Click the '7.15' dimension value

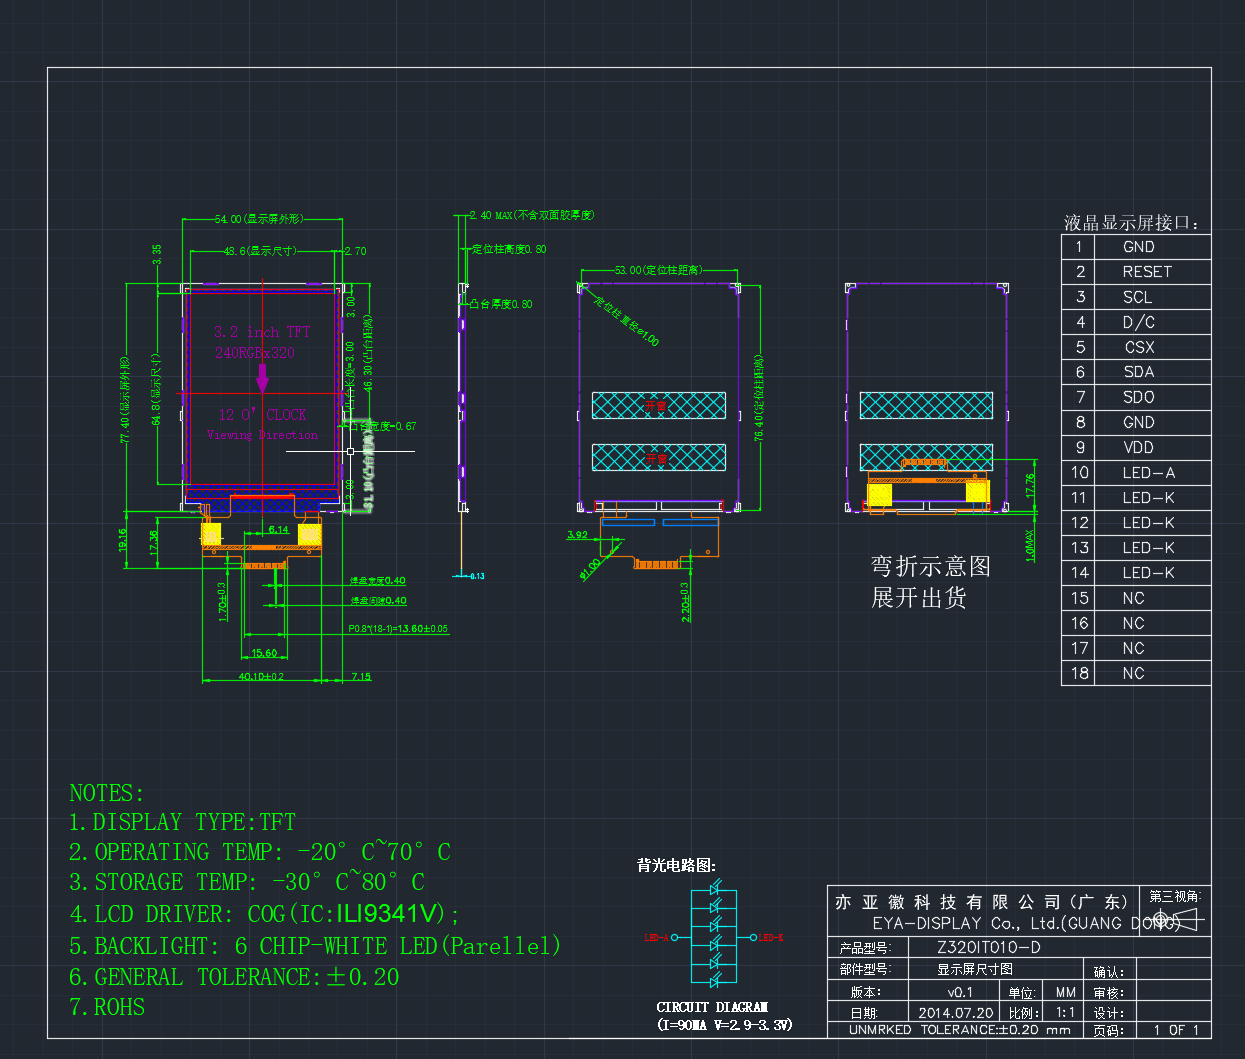click(361, 677)
